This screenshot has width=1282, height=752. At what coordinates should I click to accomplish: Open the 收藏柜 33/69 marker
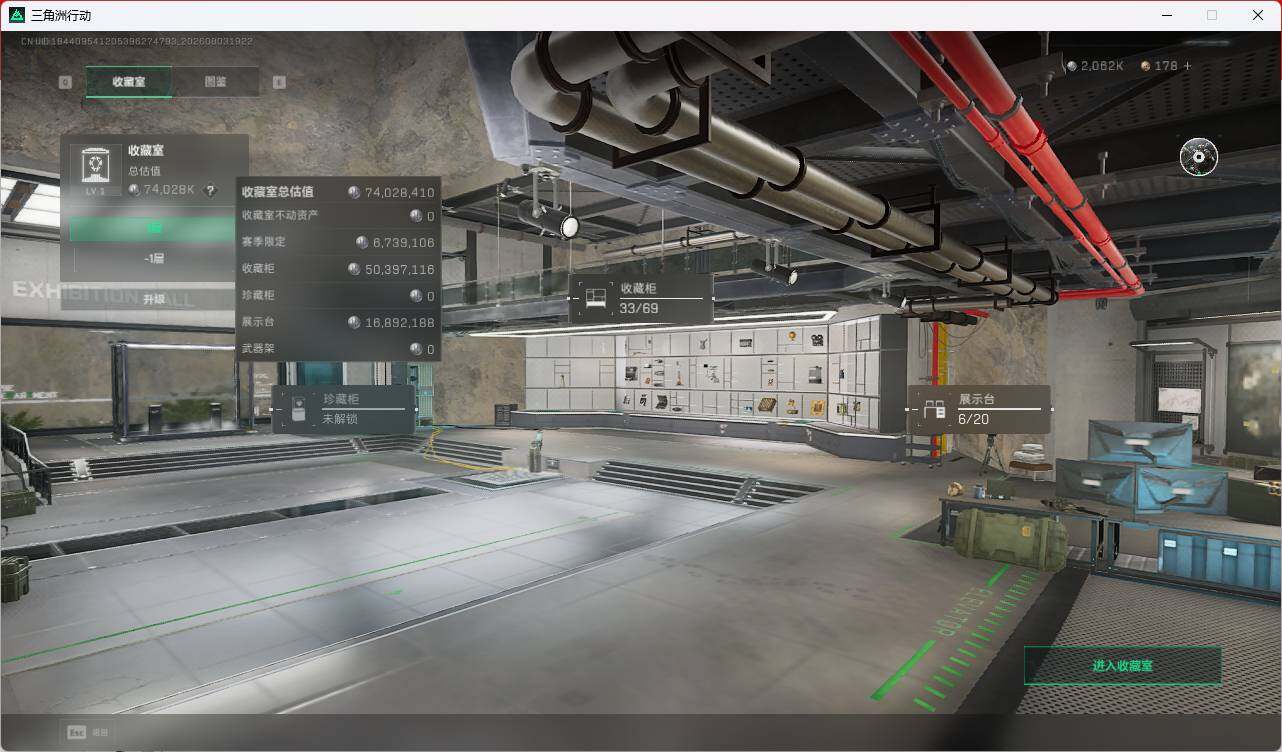coord(641,298)
